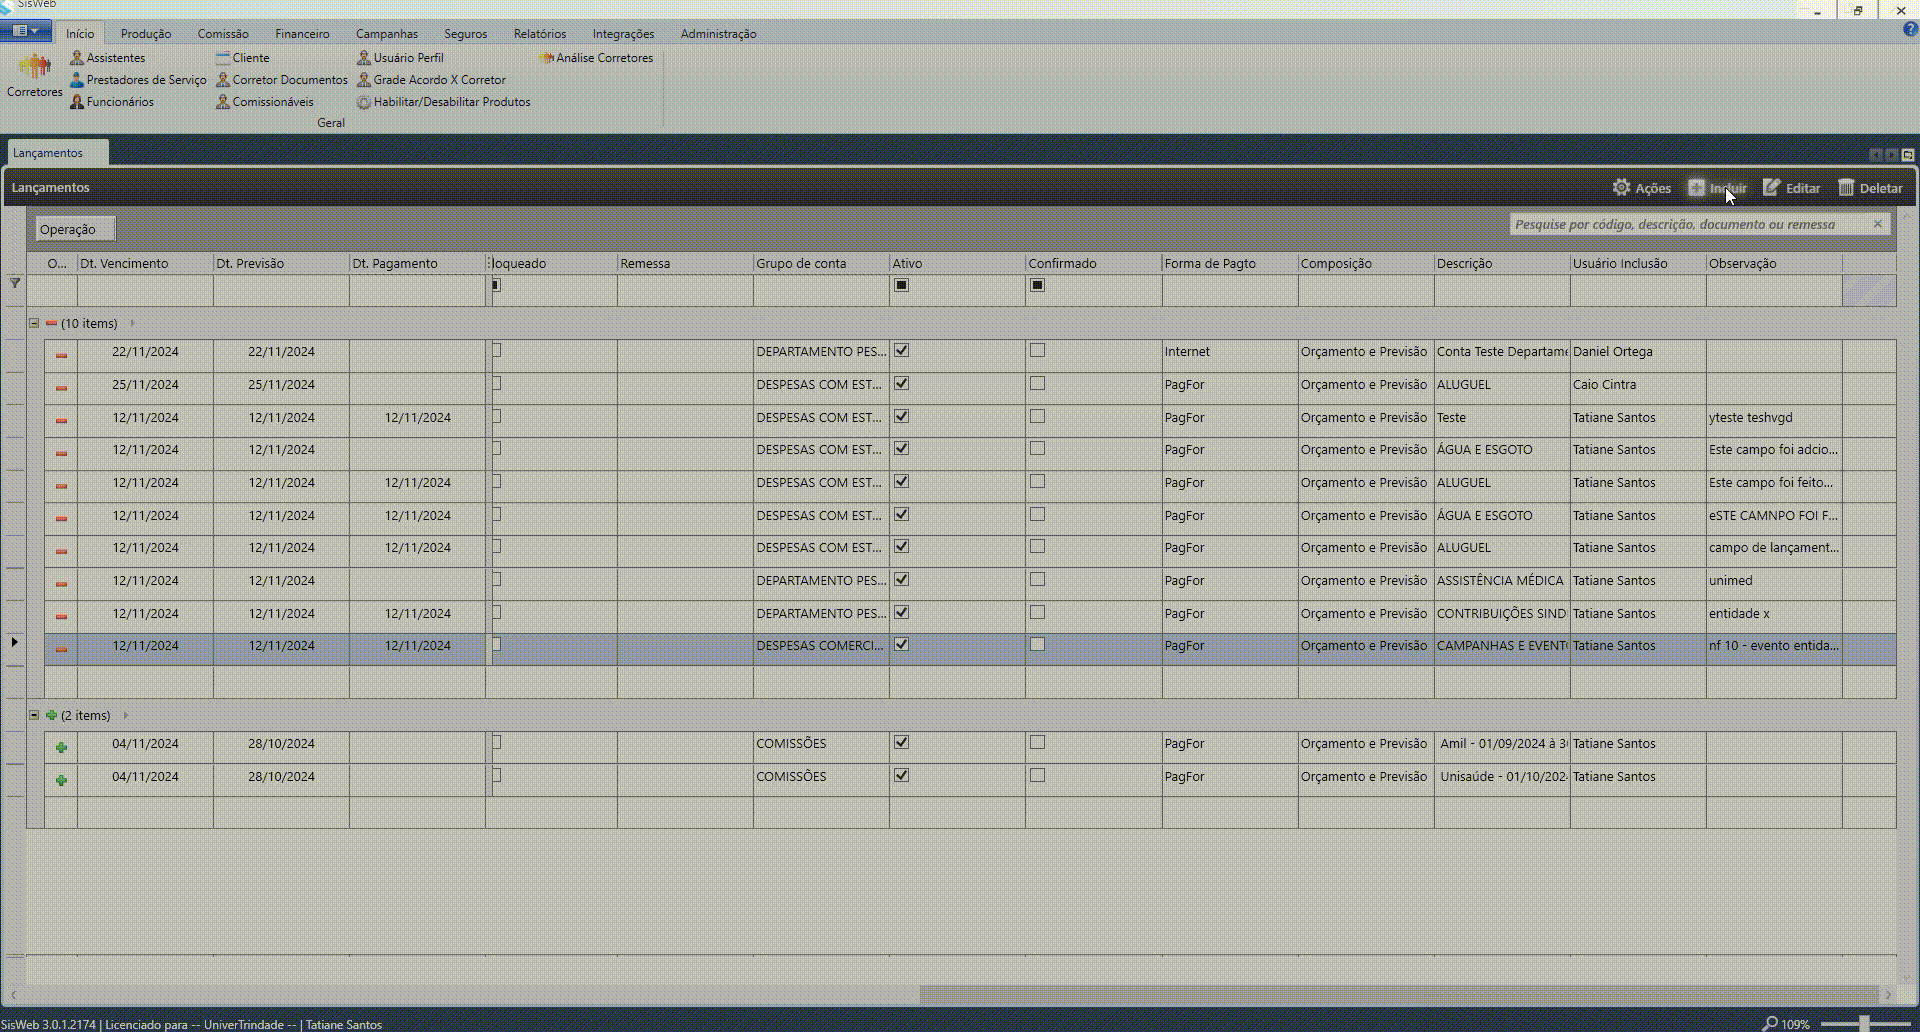Click the zoom magnifier in status bar

click(x=1769, y=1024)
